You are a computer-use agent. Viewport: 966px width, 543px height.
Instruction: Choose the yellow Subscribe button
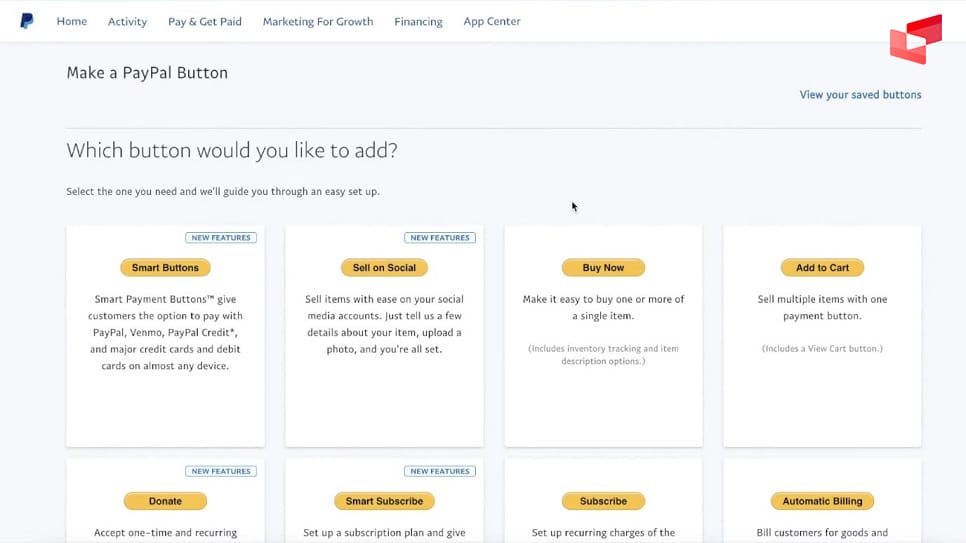point(603,501)
